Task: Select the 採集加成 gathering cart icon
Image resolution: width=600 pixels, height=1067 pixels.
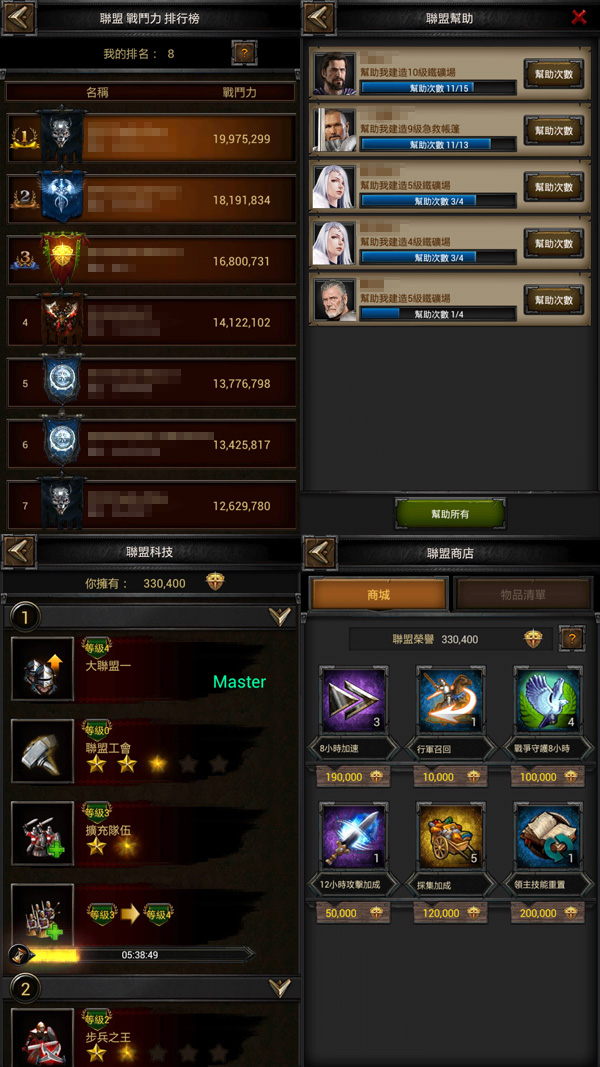Action: pyautogui.click(x=450, y=835)
